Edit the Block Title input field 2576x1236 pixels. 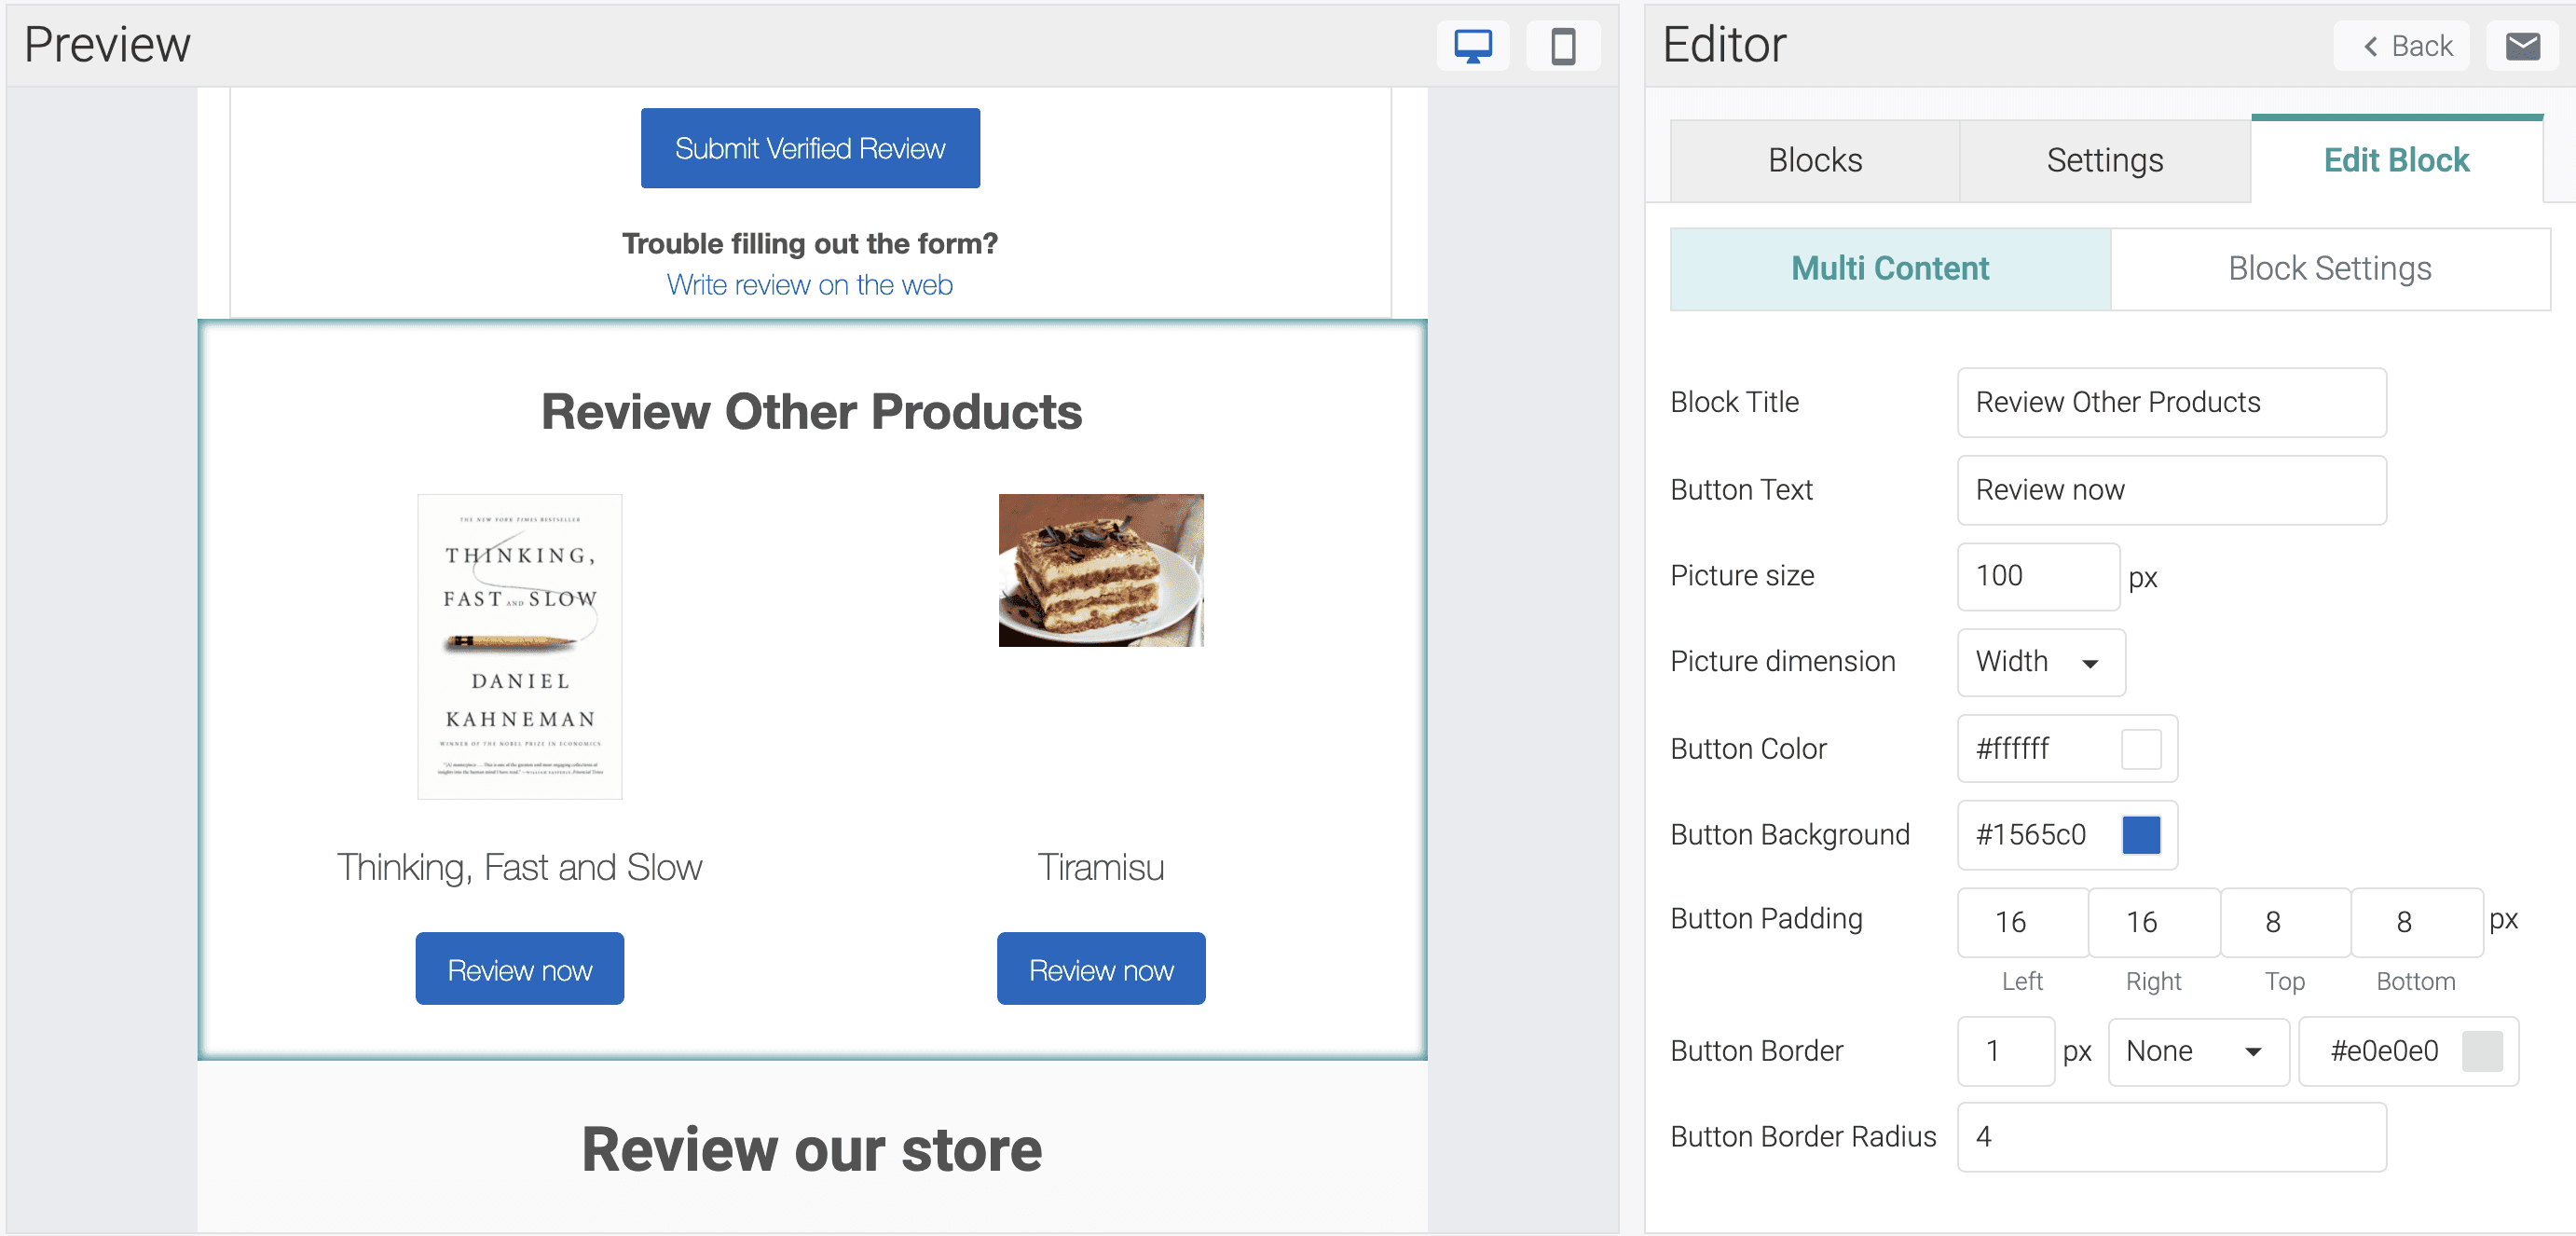coord(2170,402)
